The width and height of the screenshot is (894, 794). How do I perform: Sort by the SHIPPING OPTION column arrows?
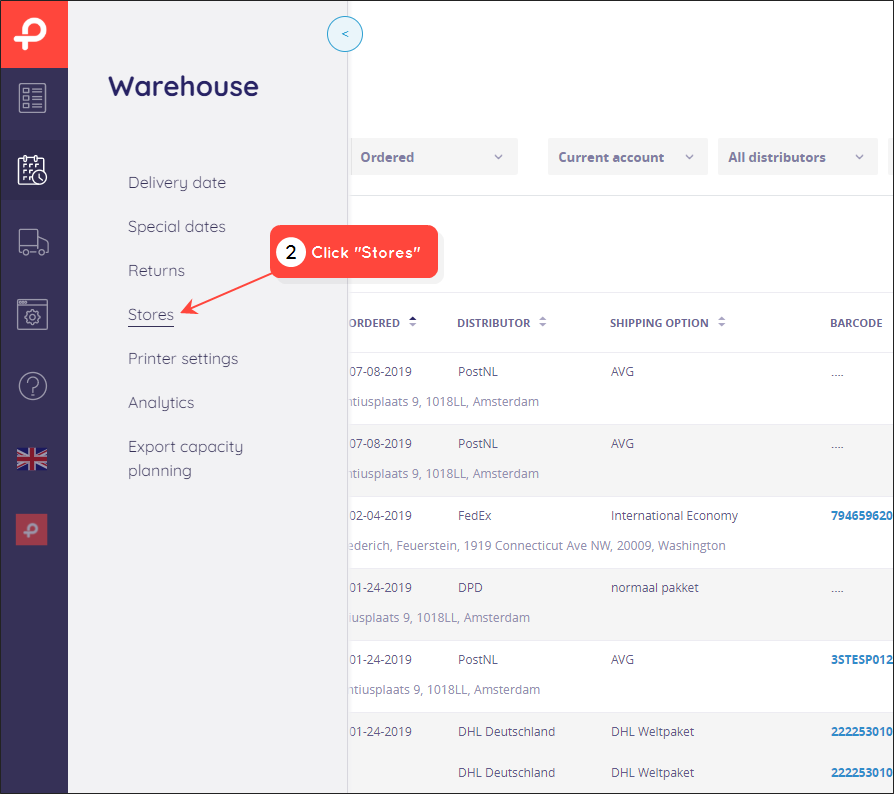pyautogui.click(x=722, y=322)
